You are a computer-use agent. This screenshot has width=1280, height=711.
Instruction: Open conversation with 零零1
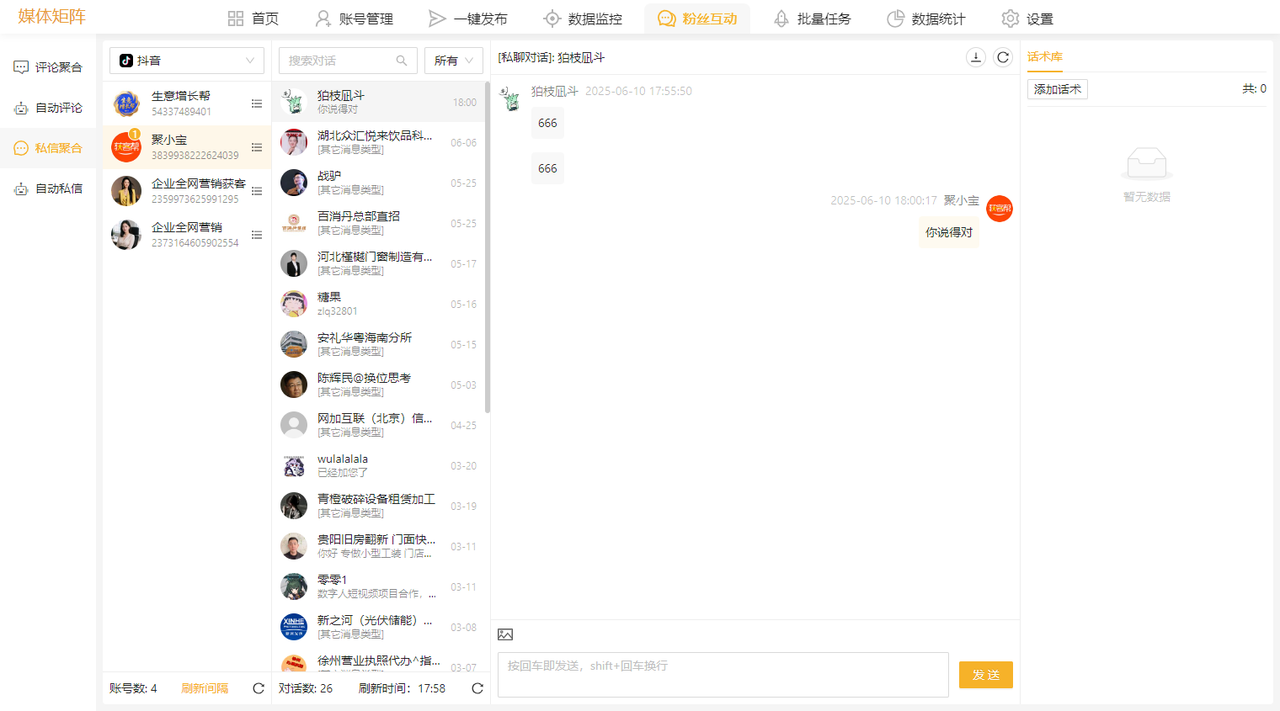(380, 586)
